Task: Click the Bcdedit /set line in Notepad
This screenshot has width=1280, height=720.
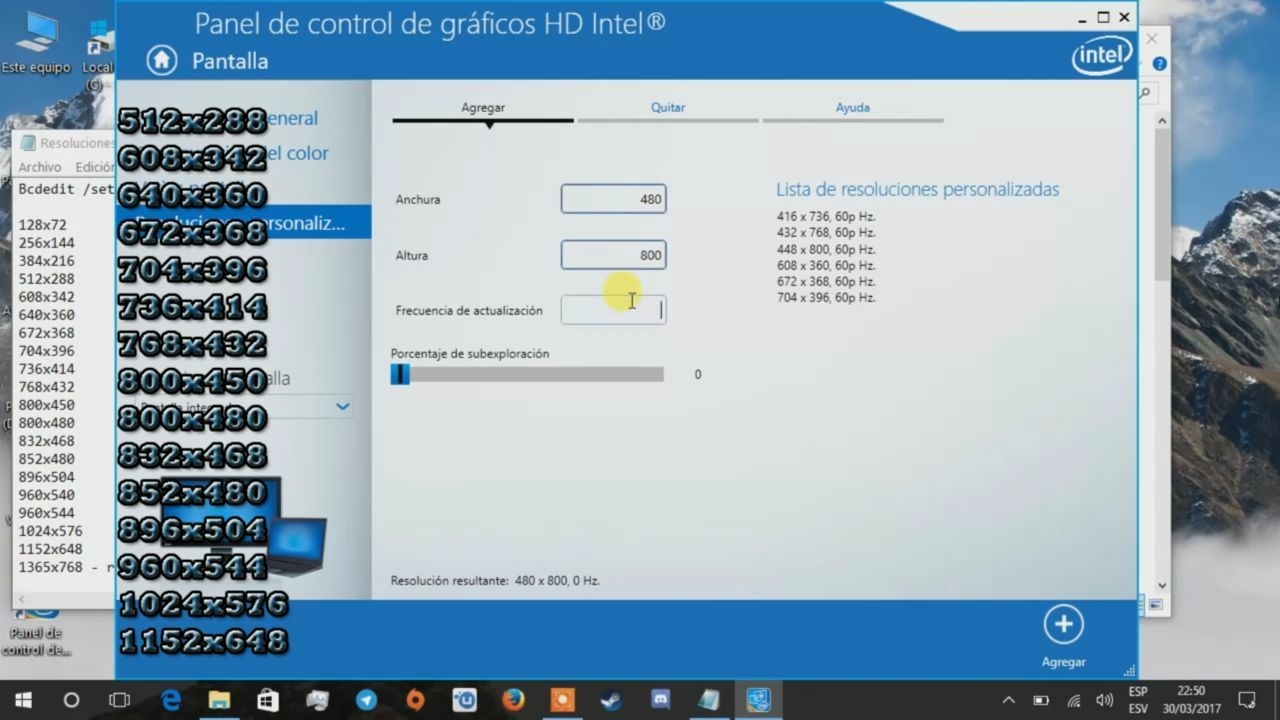Action: pyautogui.click(x=65, y=189)
